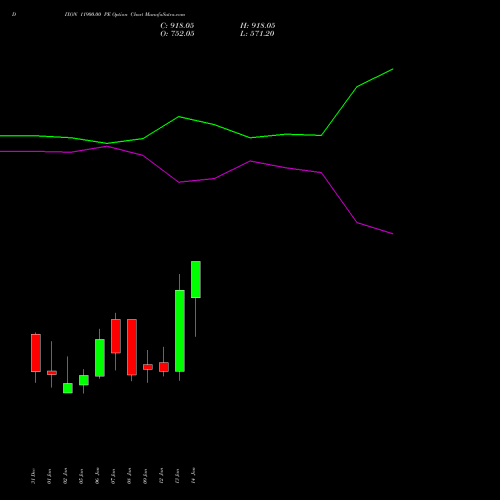Click the green candlestick above 06 Jan
Image resolution: width=500 pixels, height=500 pixels.
click(100, 358)
